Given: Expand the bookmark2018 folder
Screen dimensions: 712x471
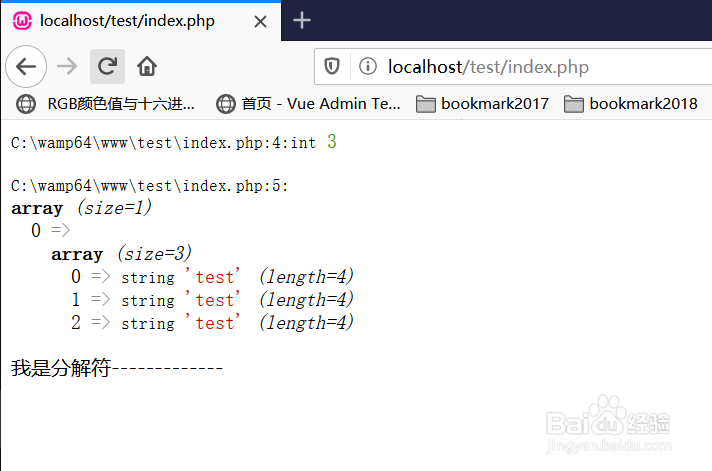Looking at the screenshot, I should click(x=631, y=103).
